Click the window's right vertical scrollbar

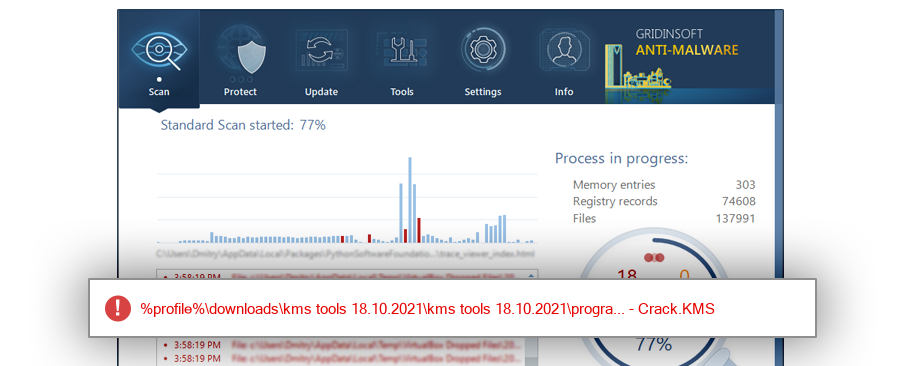pos(779,187)
